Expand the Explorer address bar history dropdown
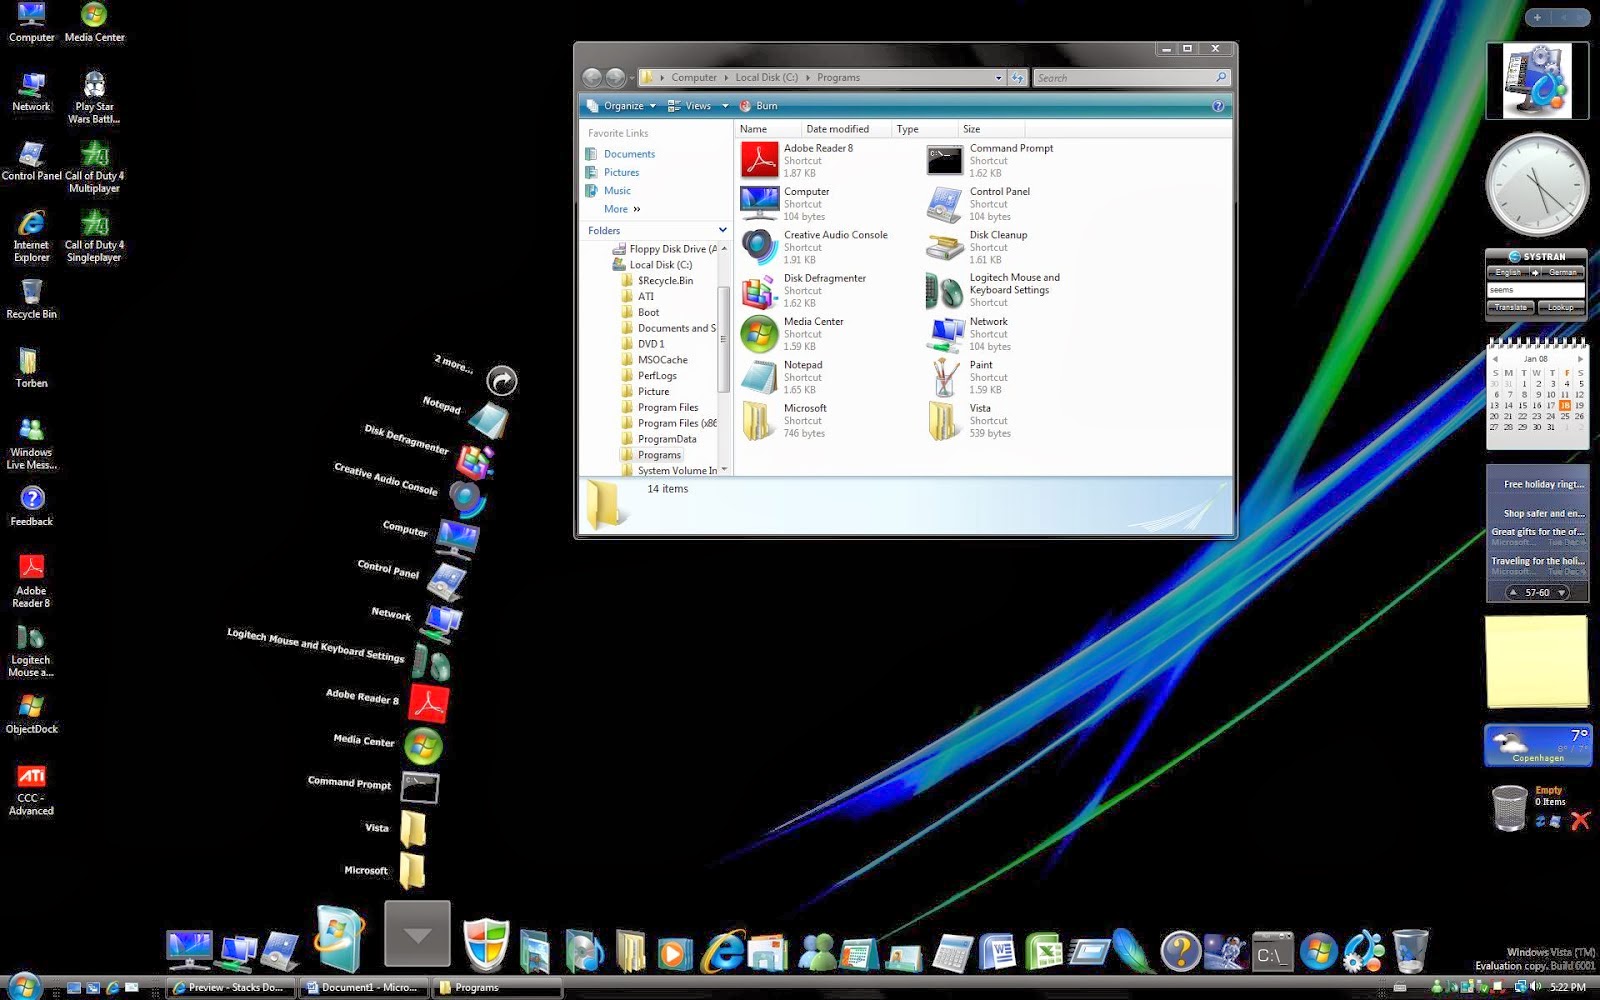 click(998, 78)
